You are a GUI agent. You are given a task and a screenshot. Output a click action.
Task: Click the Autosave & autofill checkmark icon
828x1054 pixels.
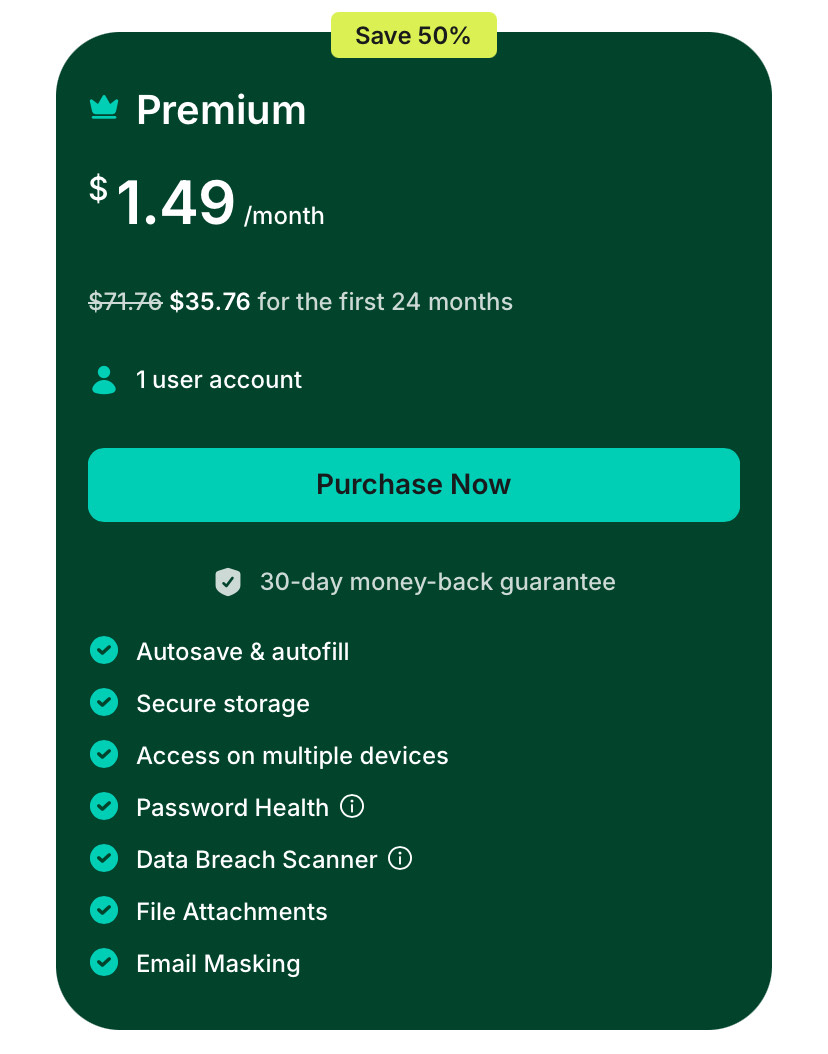[x=104, y=650]
